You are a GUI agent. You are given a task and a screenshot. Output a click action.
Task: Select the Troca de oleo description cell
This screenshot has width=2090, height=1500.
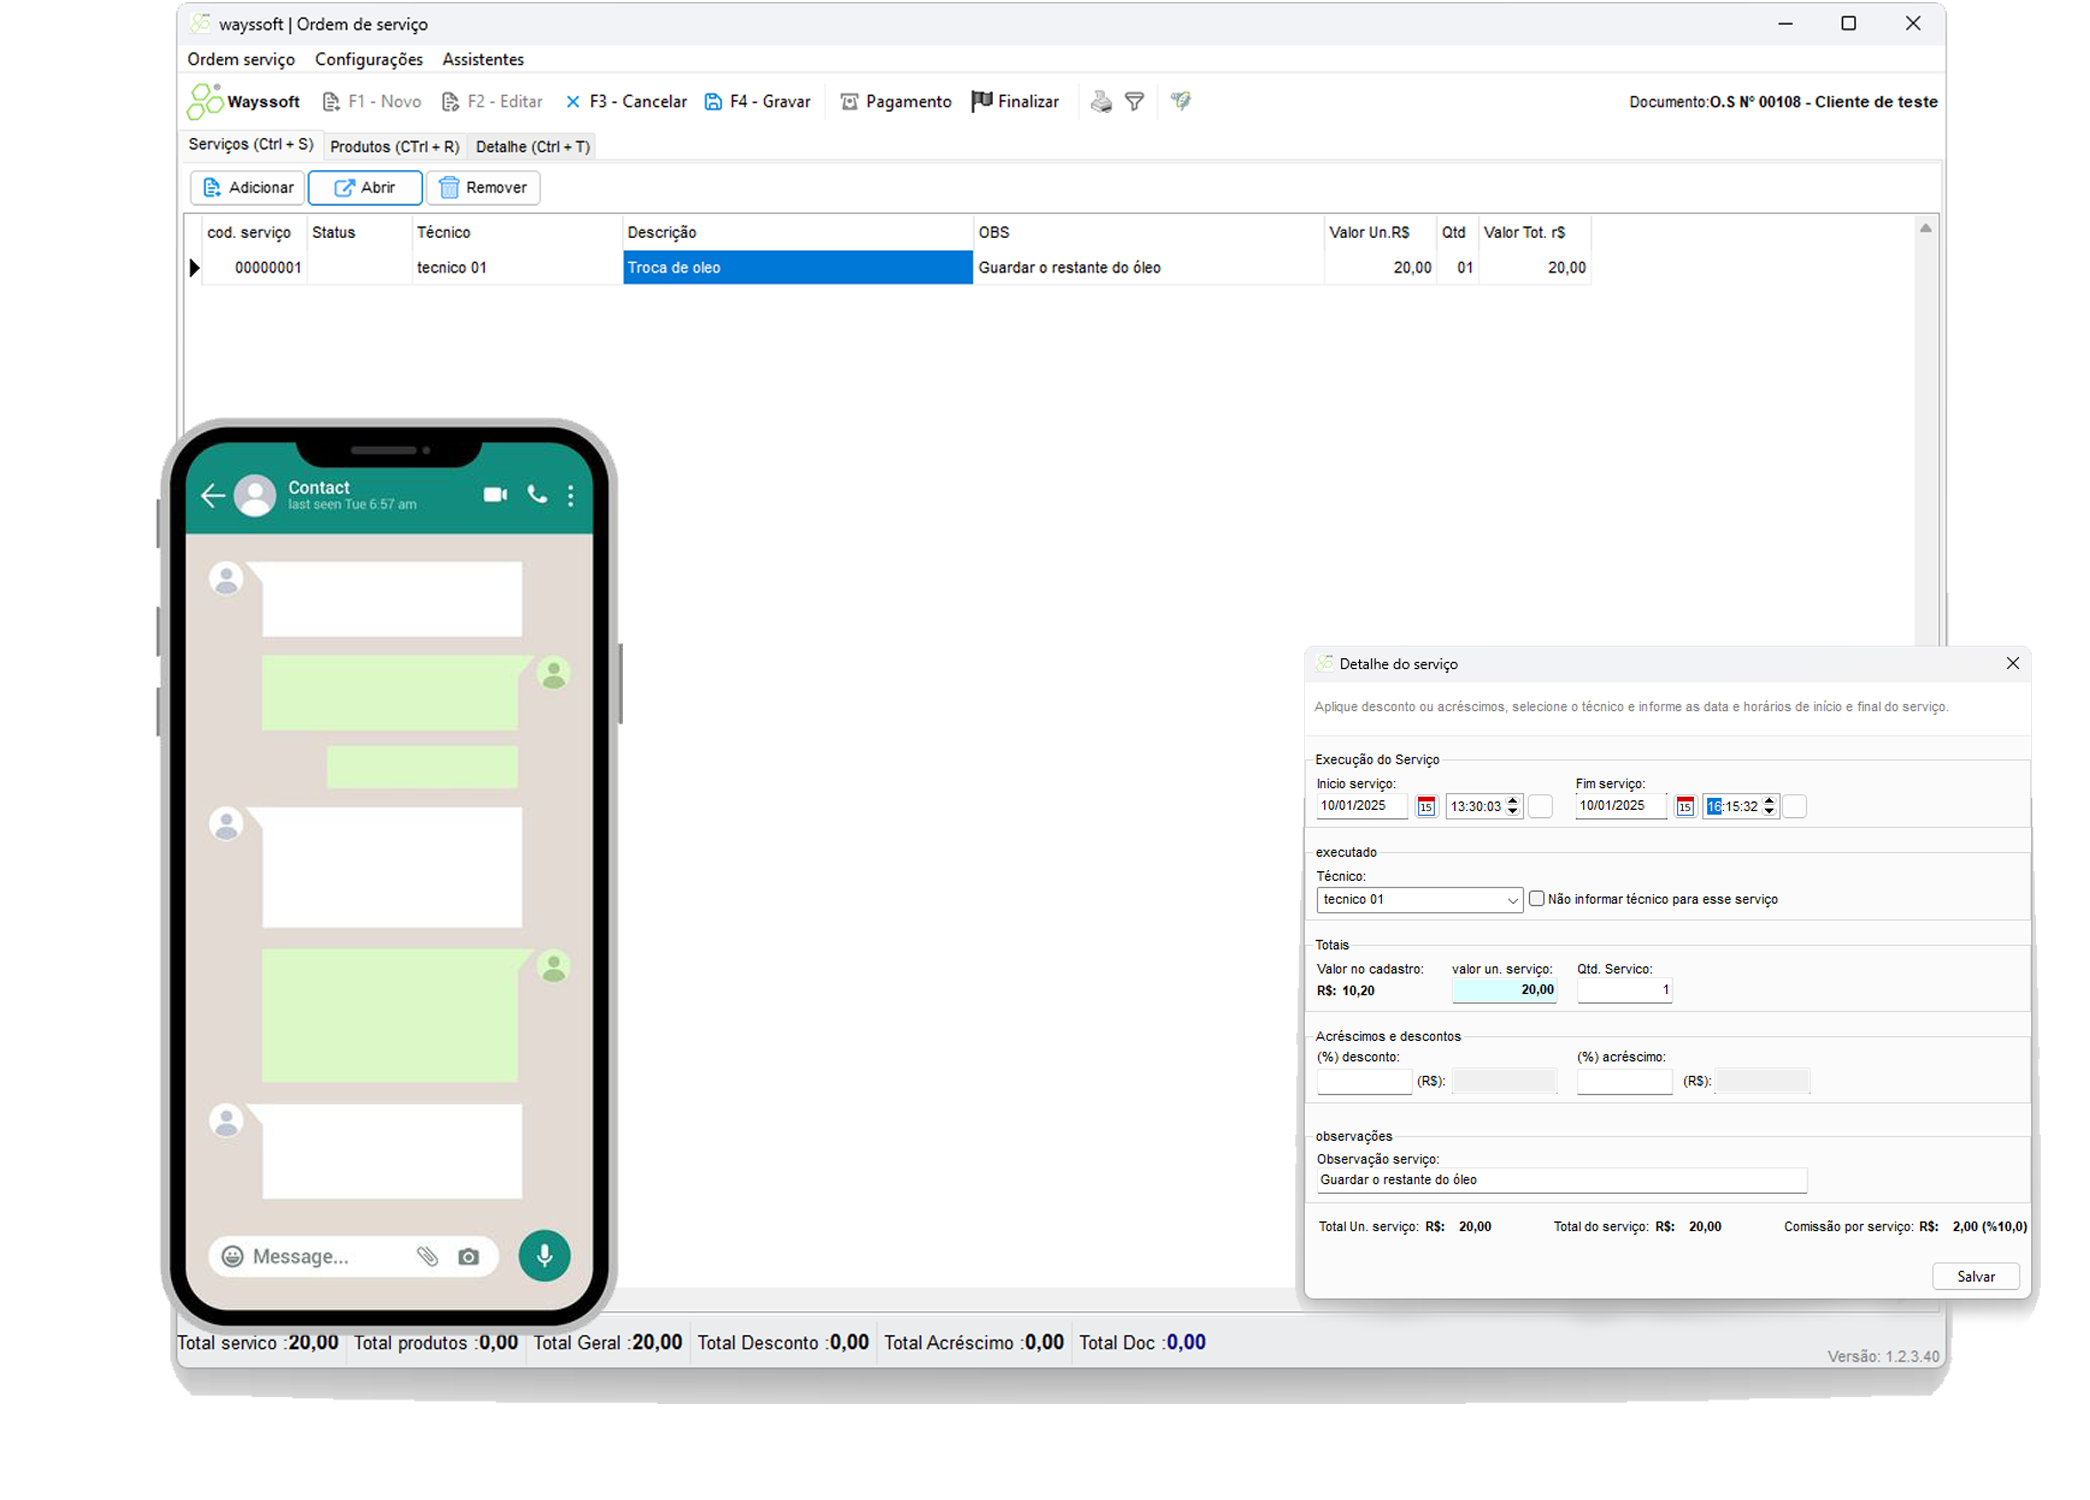click(798, 268)
